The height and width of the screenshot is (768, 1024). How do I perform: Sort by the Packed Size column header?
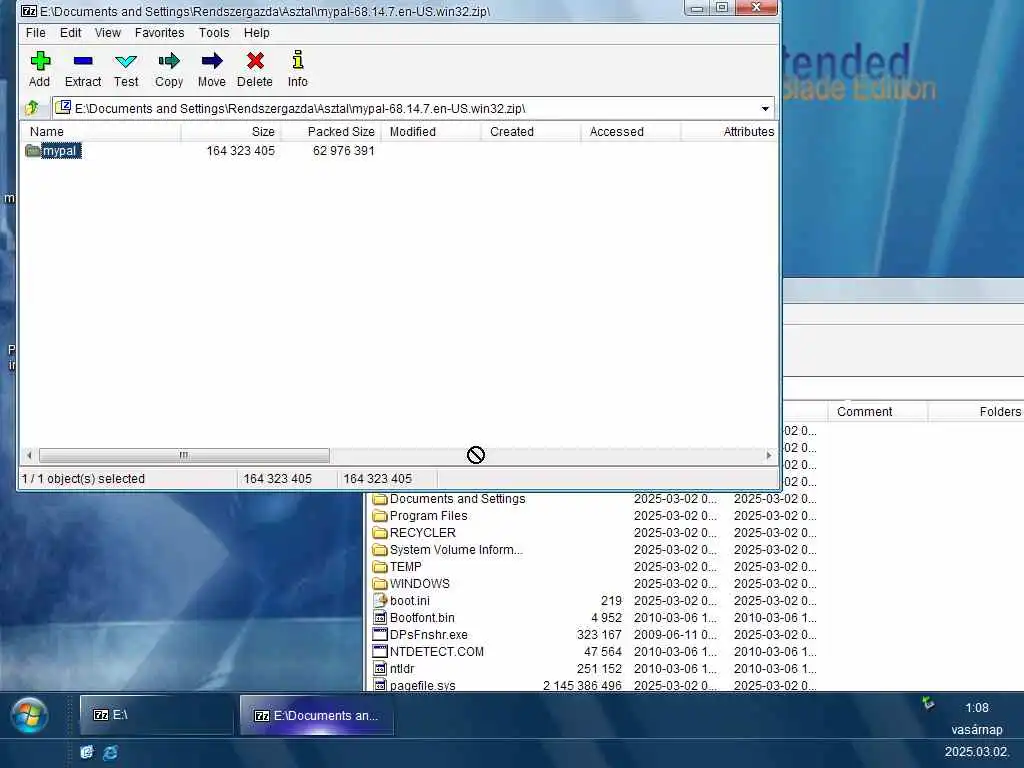331,132
